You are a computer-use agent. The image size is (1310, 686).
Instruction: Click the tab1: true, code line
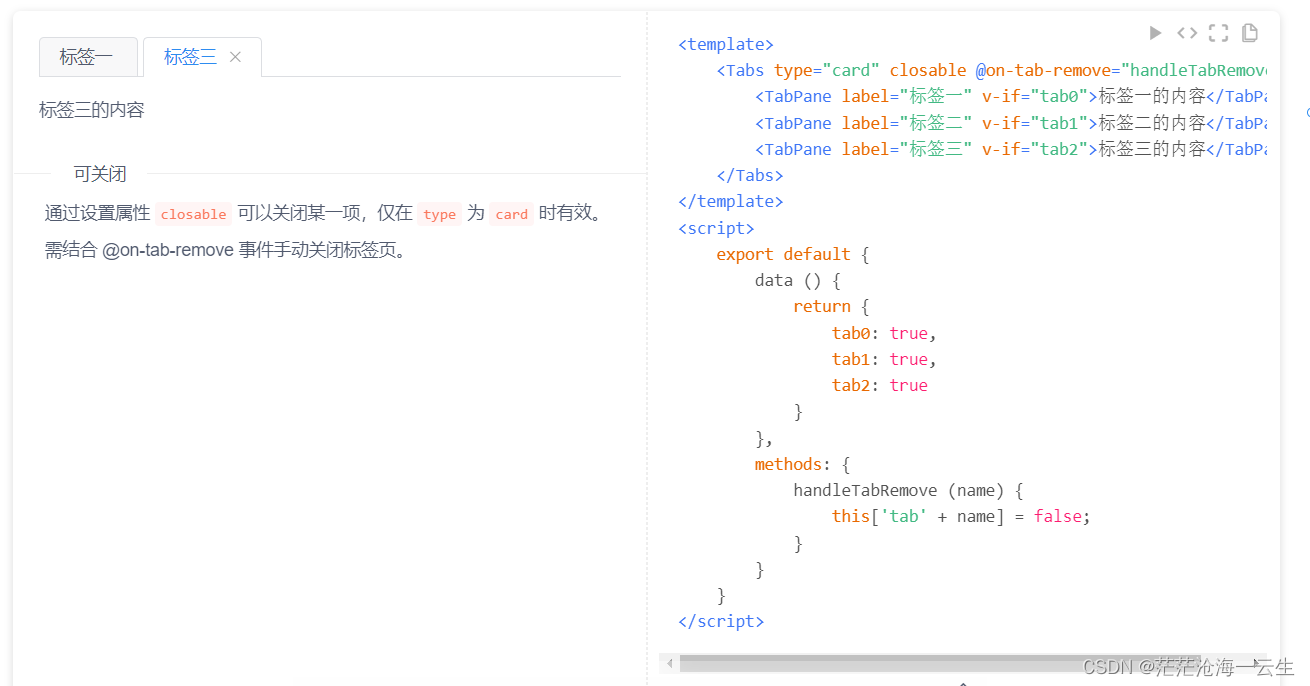coord(884,359)
